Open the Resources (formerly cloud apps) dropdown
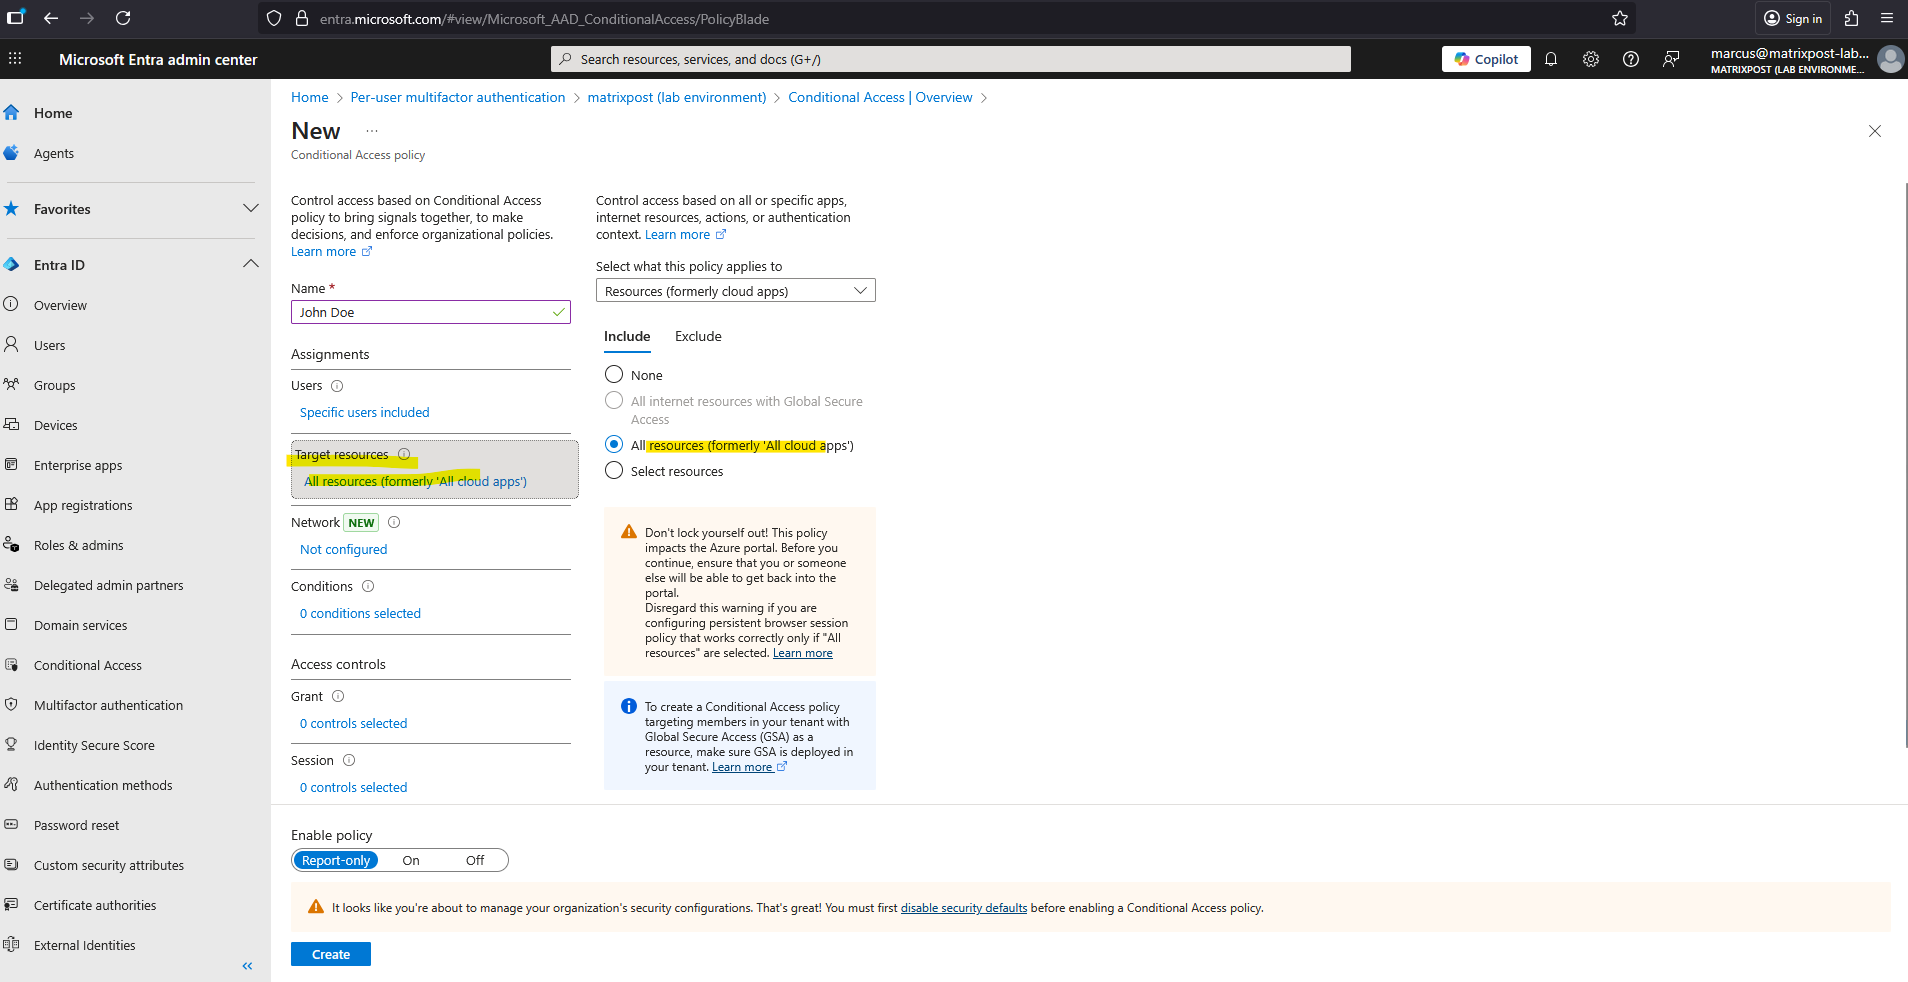Image resolution: width=1908 pixels, height=982 pixels. pos(736,290)
